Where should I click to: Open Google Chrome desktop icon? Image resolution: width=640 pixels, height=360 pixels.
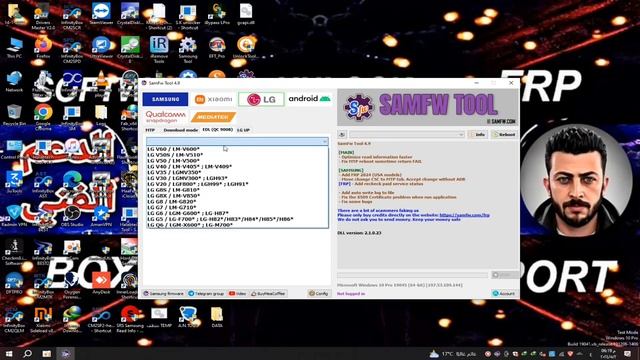pos(43,116)
